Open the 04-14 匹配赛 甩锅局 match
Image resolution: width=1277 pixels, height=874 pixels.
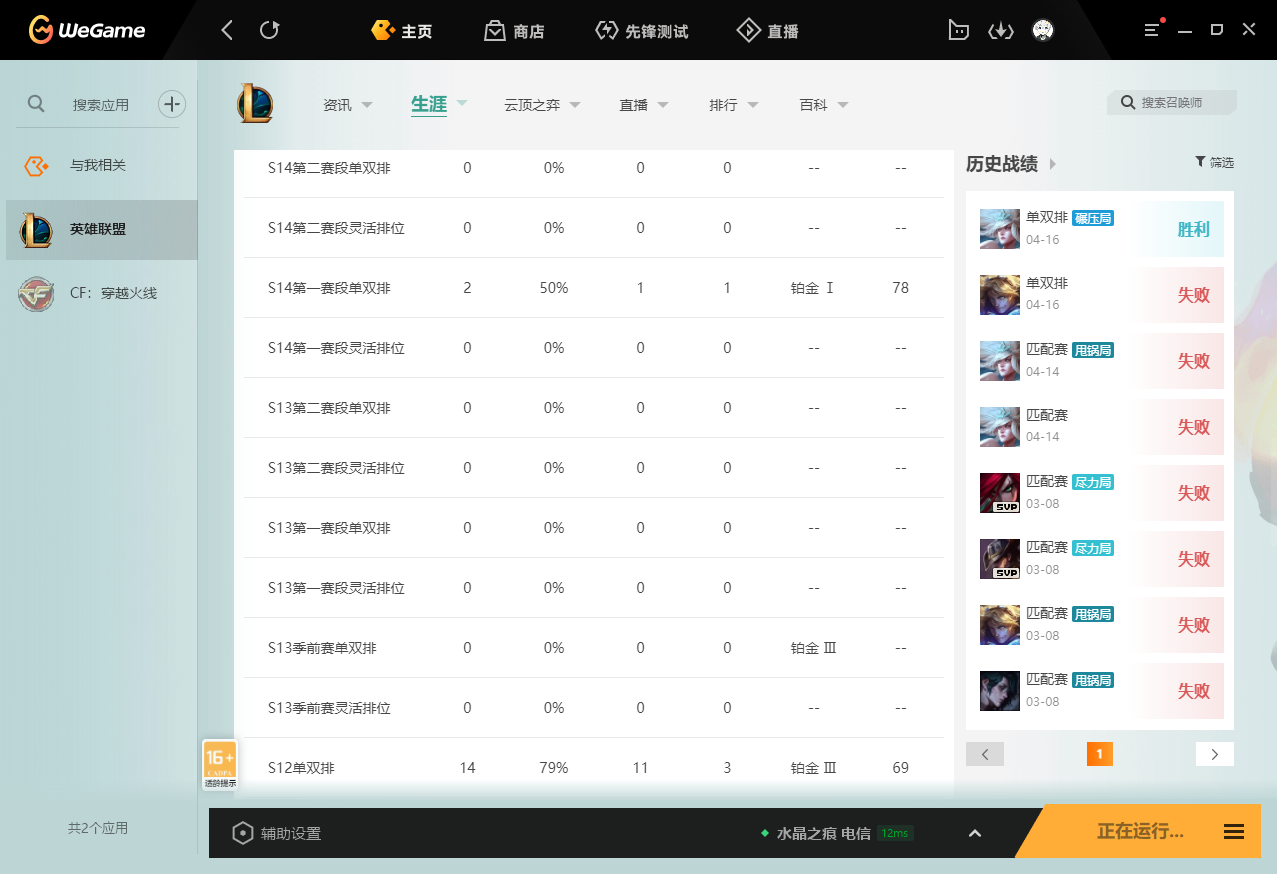pyautogui.click(x=1100, y=361)
